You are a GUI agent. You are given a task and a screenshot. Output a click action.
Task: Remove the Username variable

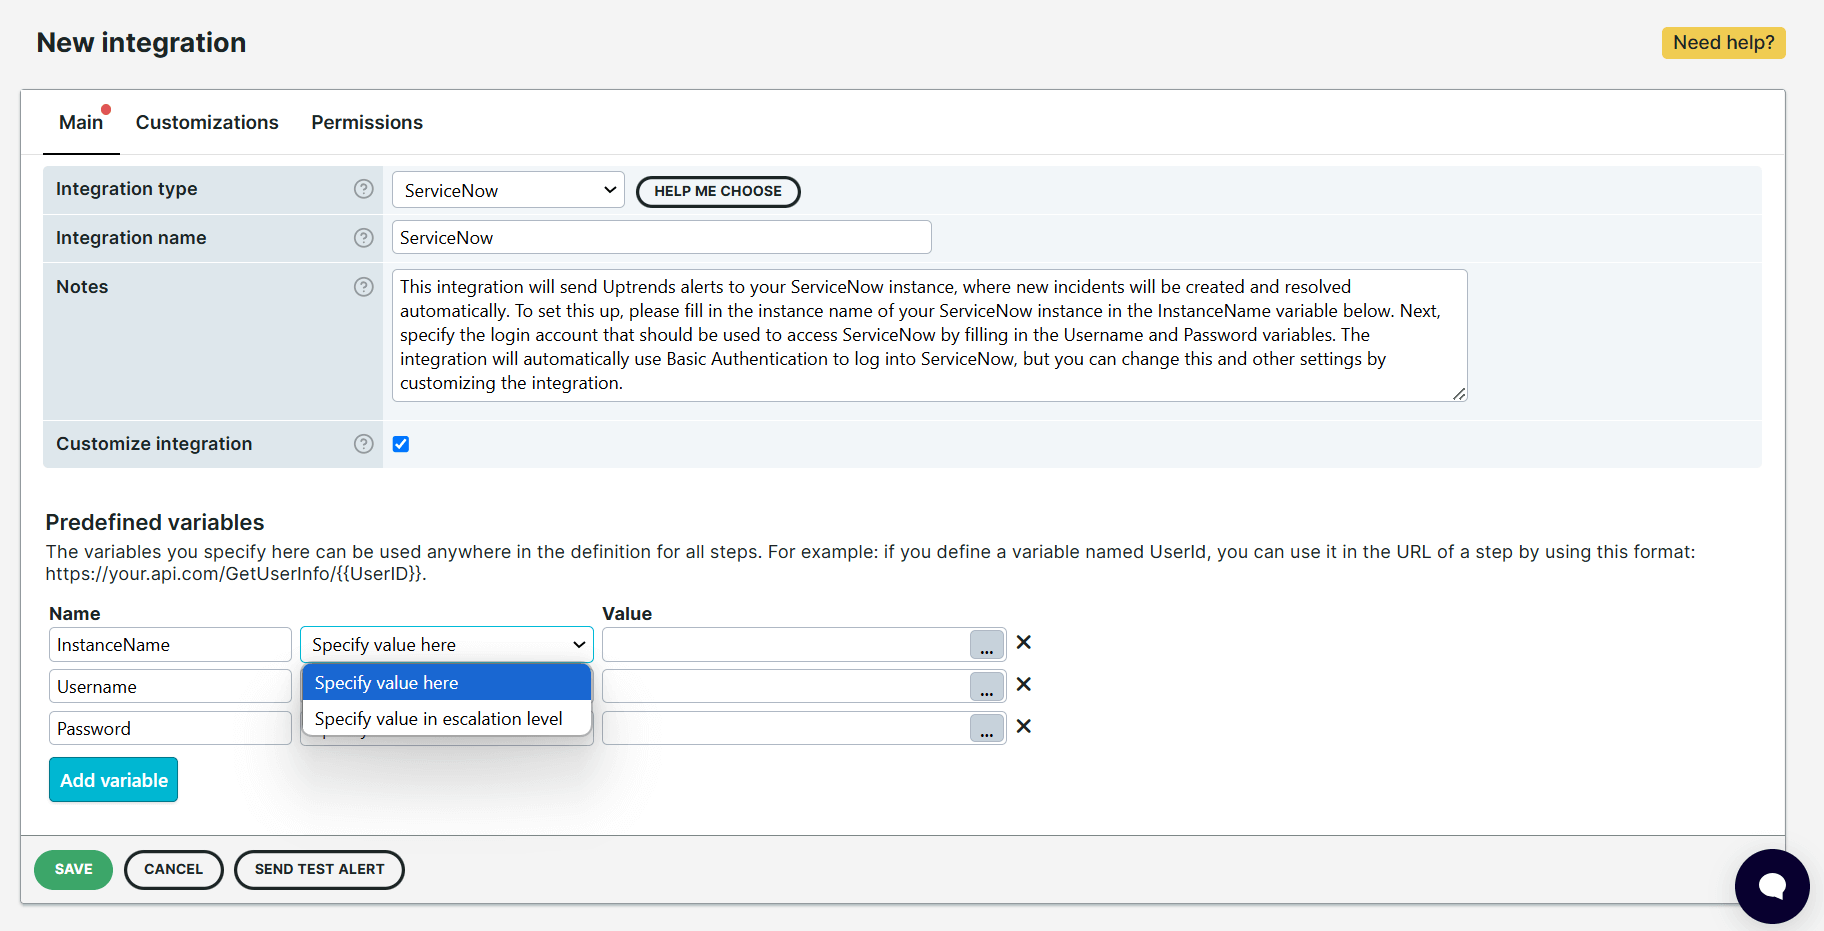[x=1024, y=684]
